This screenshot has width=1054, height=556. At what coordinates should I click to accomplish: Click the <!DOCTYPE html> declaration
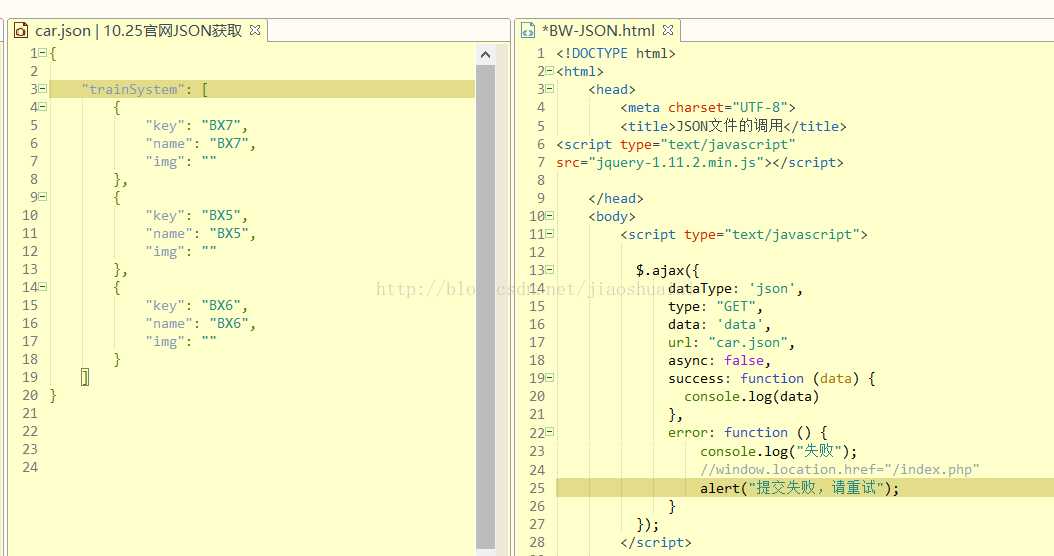coord(616,53)
